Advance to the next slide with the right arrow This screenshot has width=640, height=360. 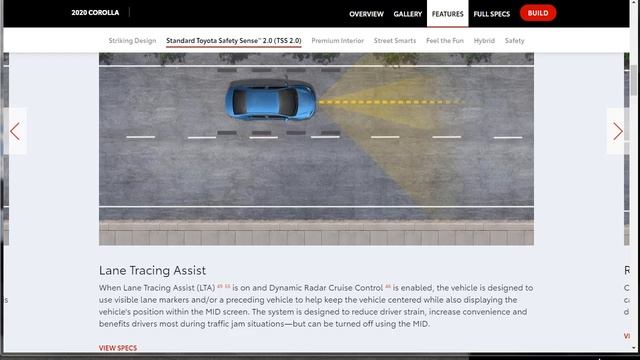click(x=618, y=131)
